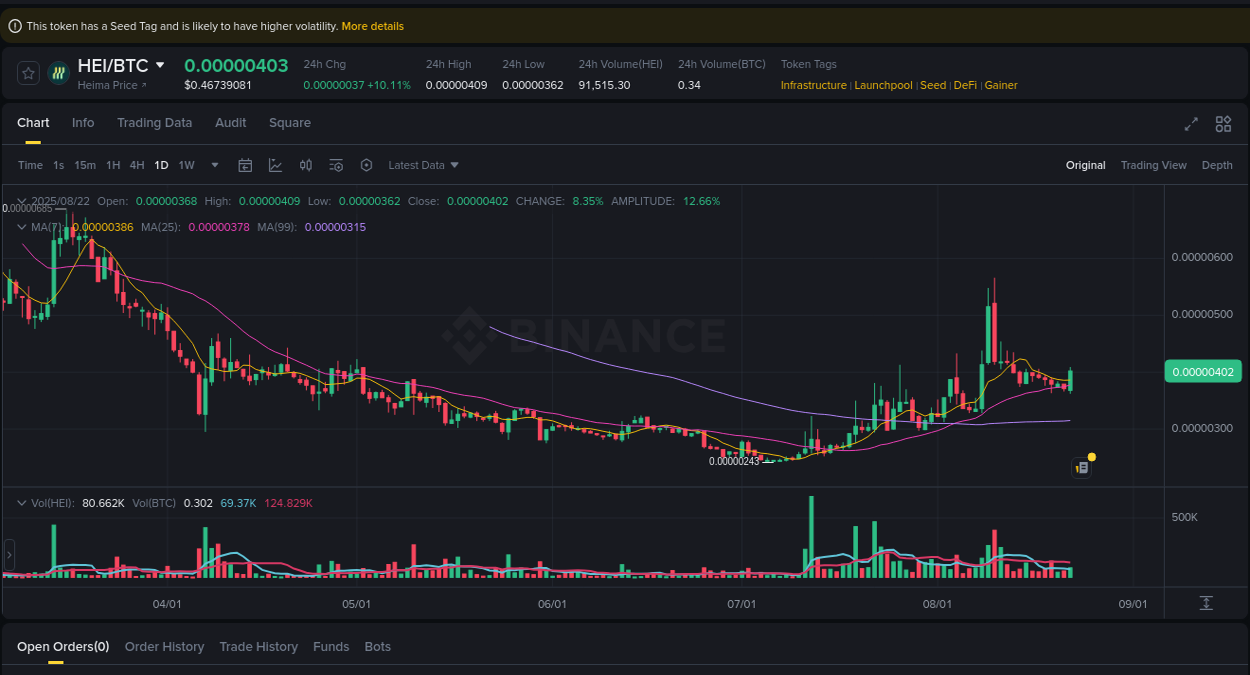Open the Latest Data dropdown
Image resolution: width=1250 pixels, height=675 pixels.
pyautogui.click(x=423, y=165)
